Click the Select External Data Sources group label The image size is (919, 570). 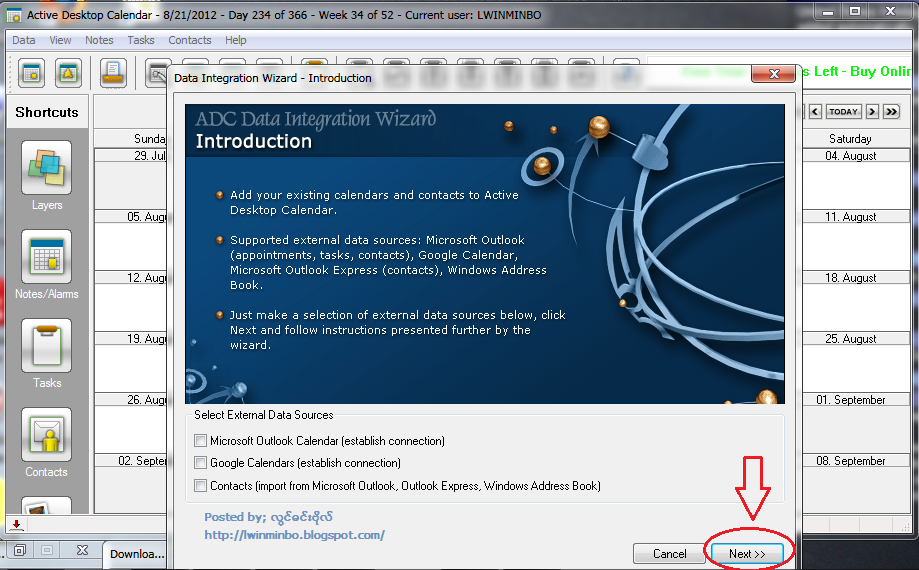click(x=264, y=415)
